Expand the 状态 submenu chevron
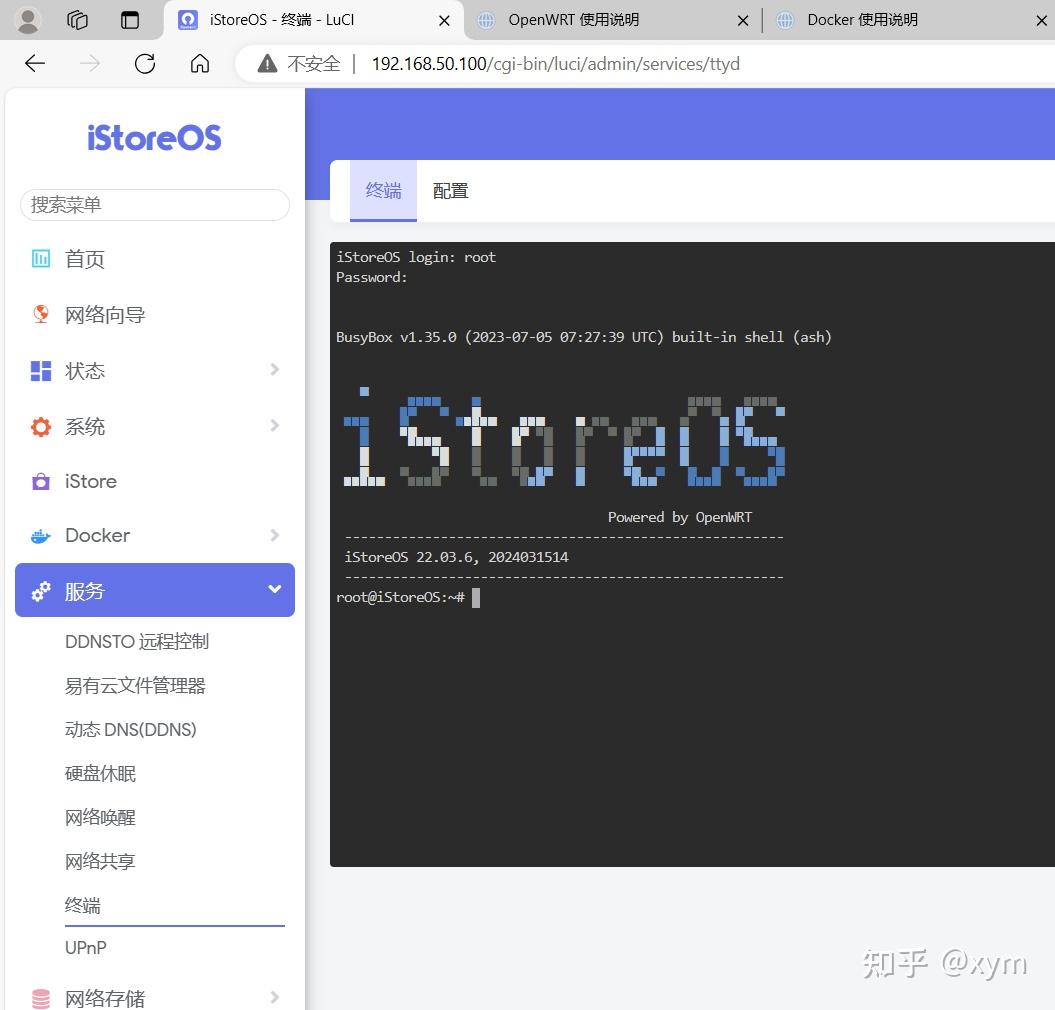The height and width of the screenshot is (1010, 1055). point(274,370)
